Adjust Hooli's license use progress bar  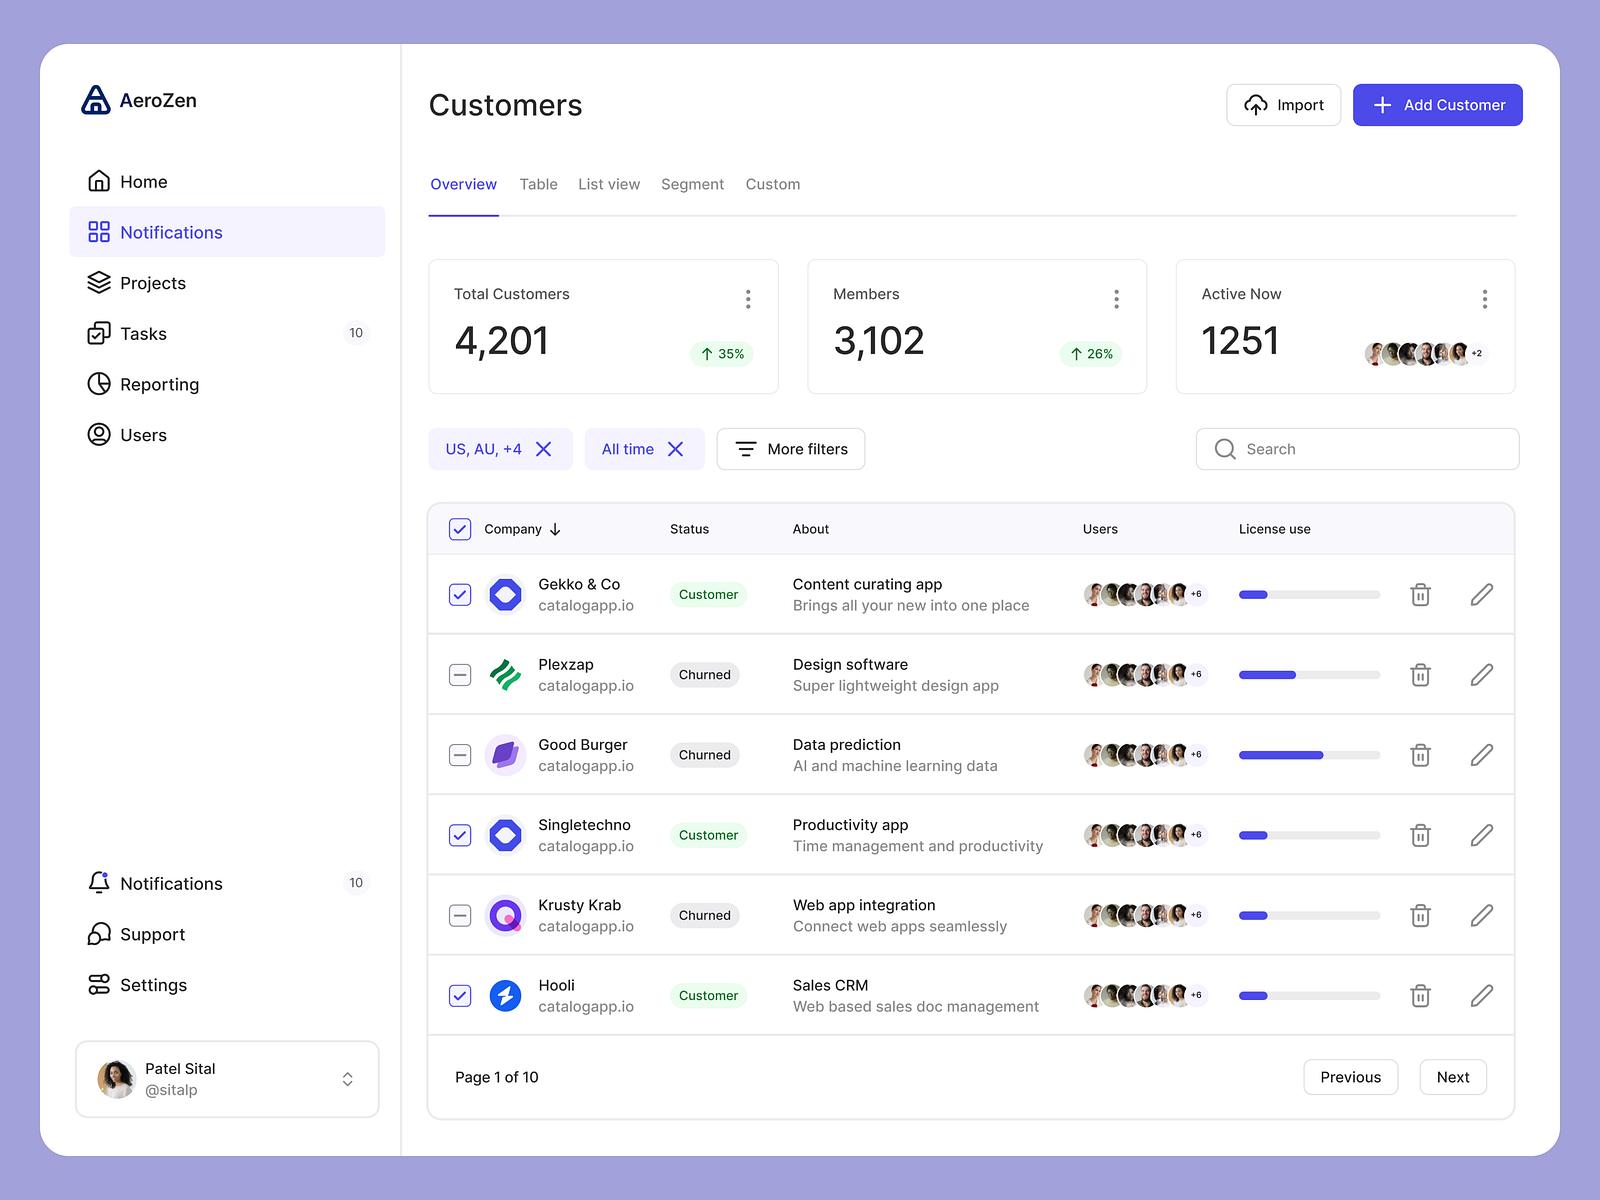point(1308,996)
